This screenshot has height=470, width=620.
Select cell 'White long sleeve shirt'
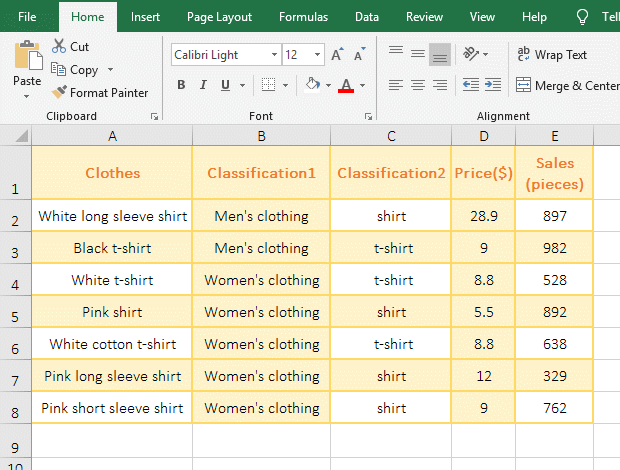click(x=112, y=215)
